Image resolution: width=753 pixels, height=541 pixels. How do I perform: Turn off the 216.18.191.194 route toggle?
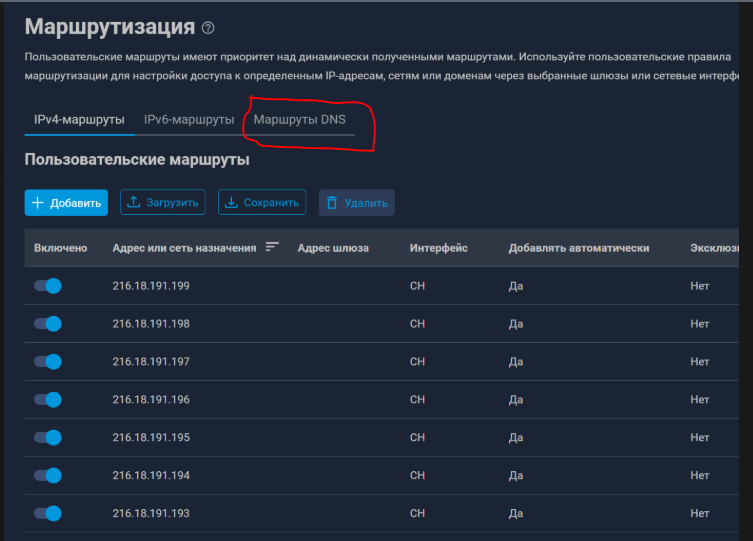coord(48,476)
